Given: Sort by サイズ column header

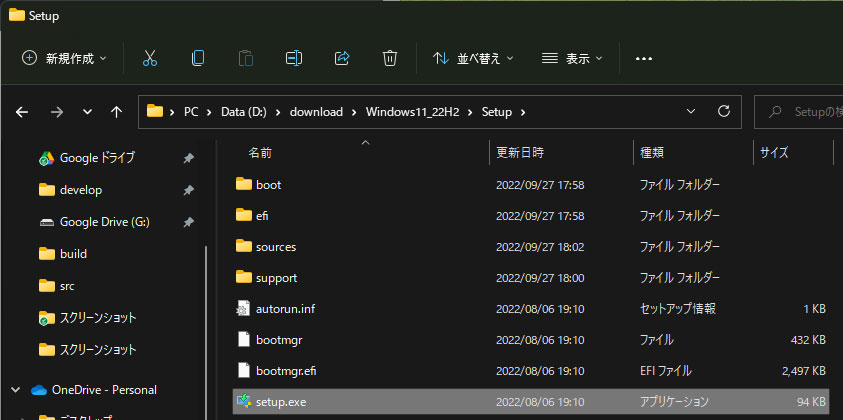Looking at the screenshot, I should (774, 153).
